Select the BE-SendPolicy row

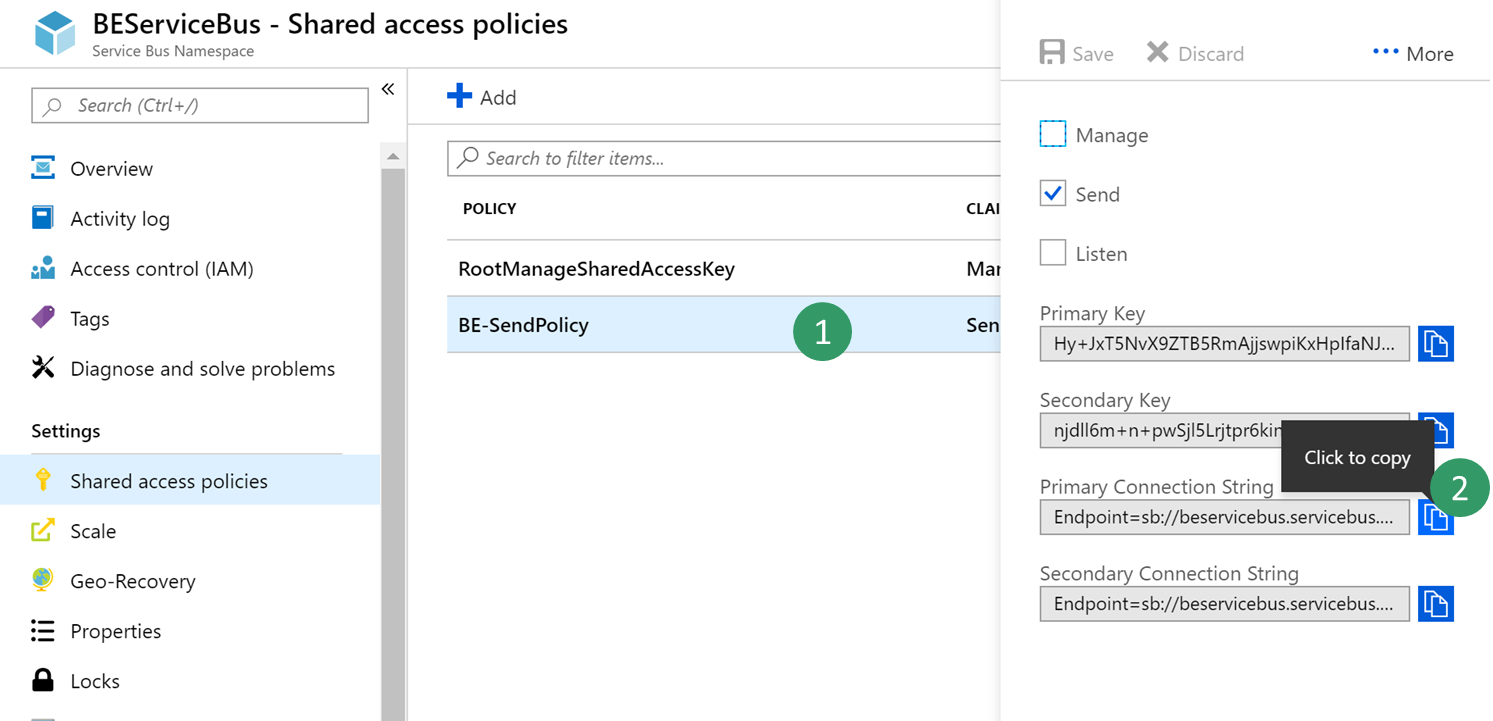pyautogui.click(x=724, y=325)
